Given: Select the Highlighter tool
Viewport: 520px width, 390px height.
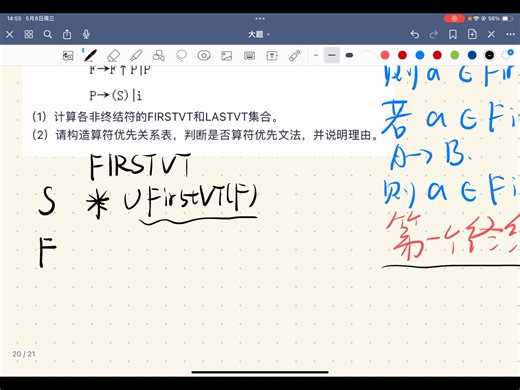Looking at the screenshot, I should pos(136,56).
